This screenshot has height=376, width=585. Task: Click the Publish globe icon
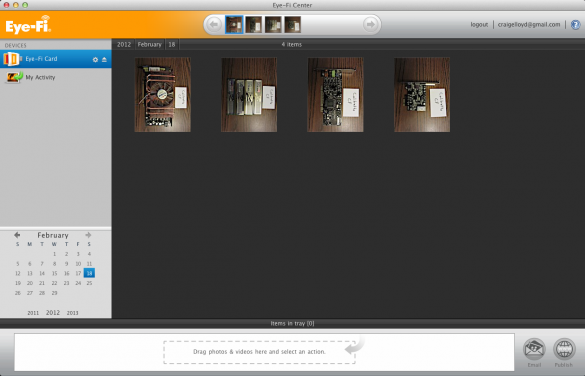coord(564,350)
